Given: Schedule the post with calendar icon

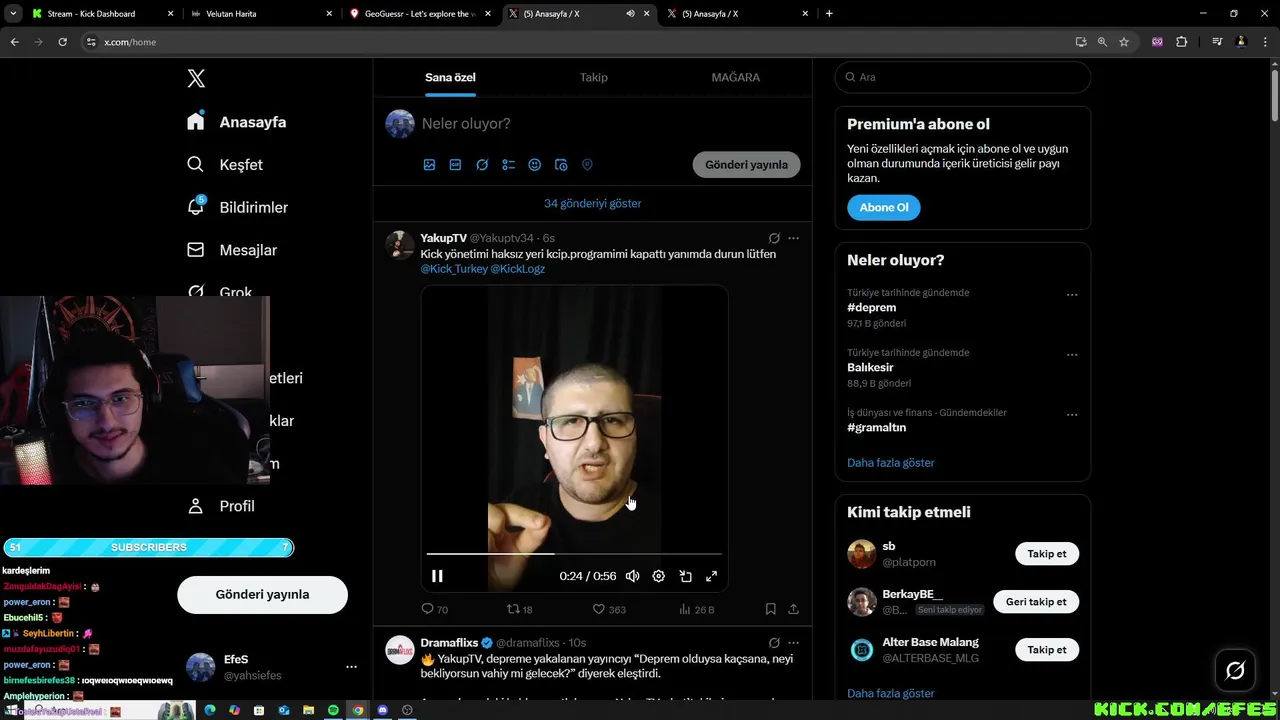Looking at the screenshot, I should [561, 165].
